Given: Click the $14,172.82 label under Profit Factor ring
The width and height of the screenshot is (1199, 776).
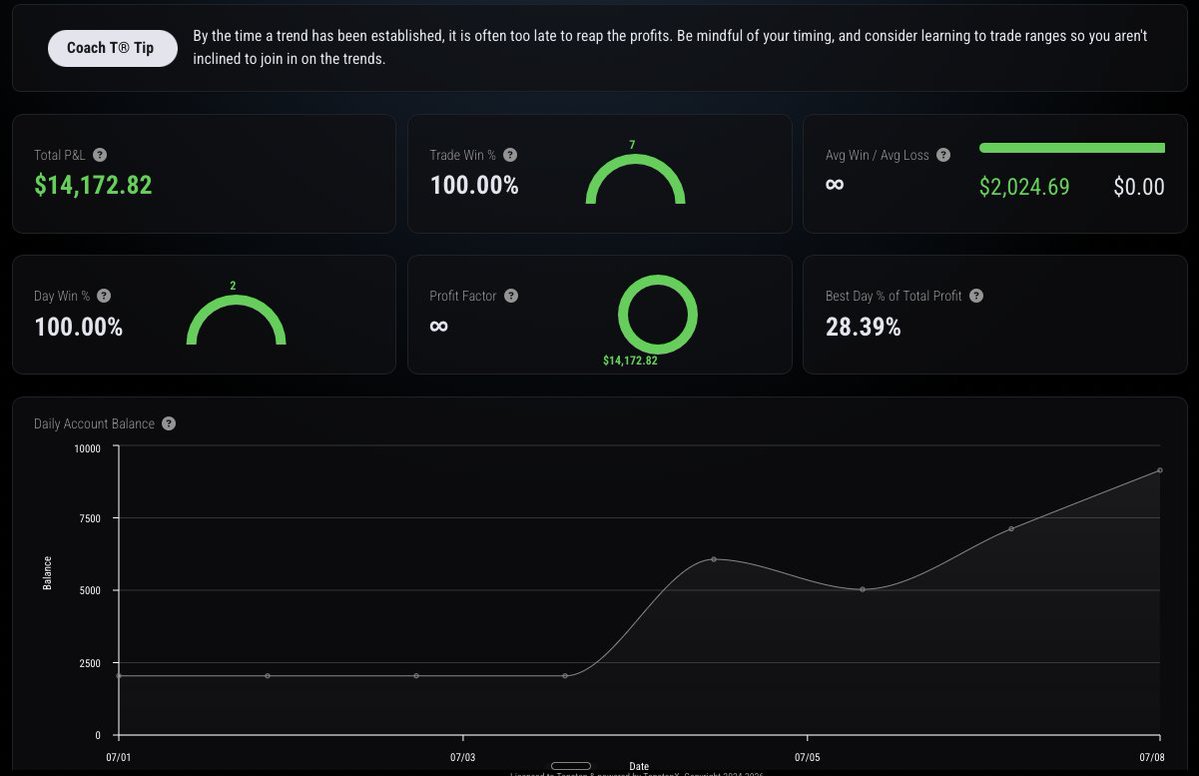Looking at the screenshot, I should coord(630,361).
